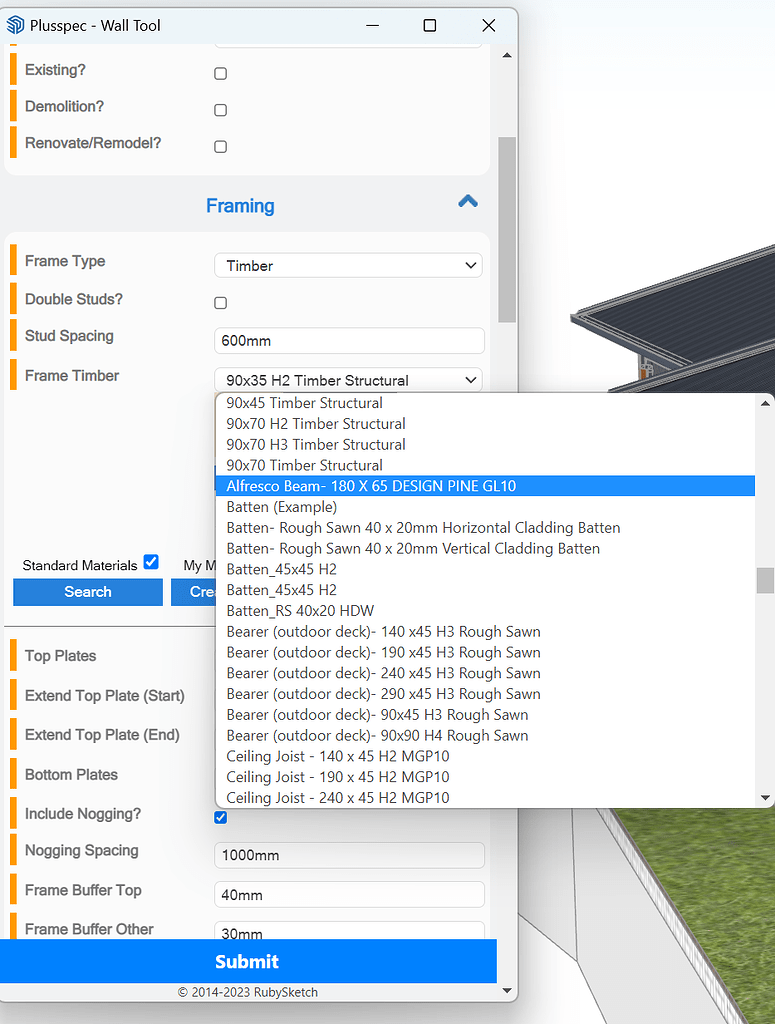
Task: Disable the Include Nogging? checkbox
Action: pos(221,817)
